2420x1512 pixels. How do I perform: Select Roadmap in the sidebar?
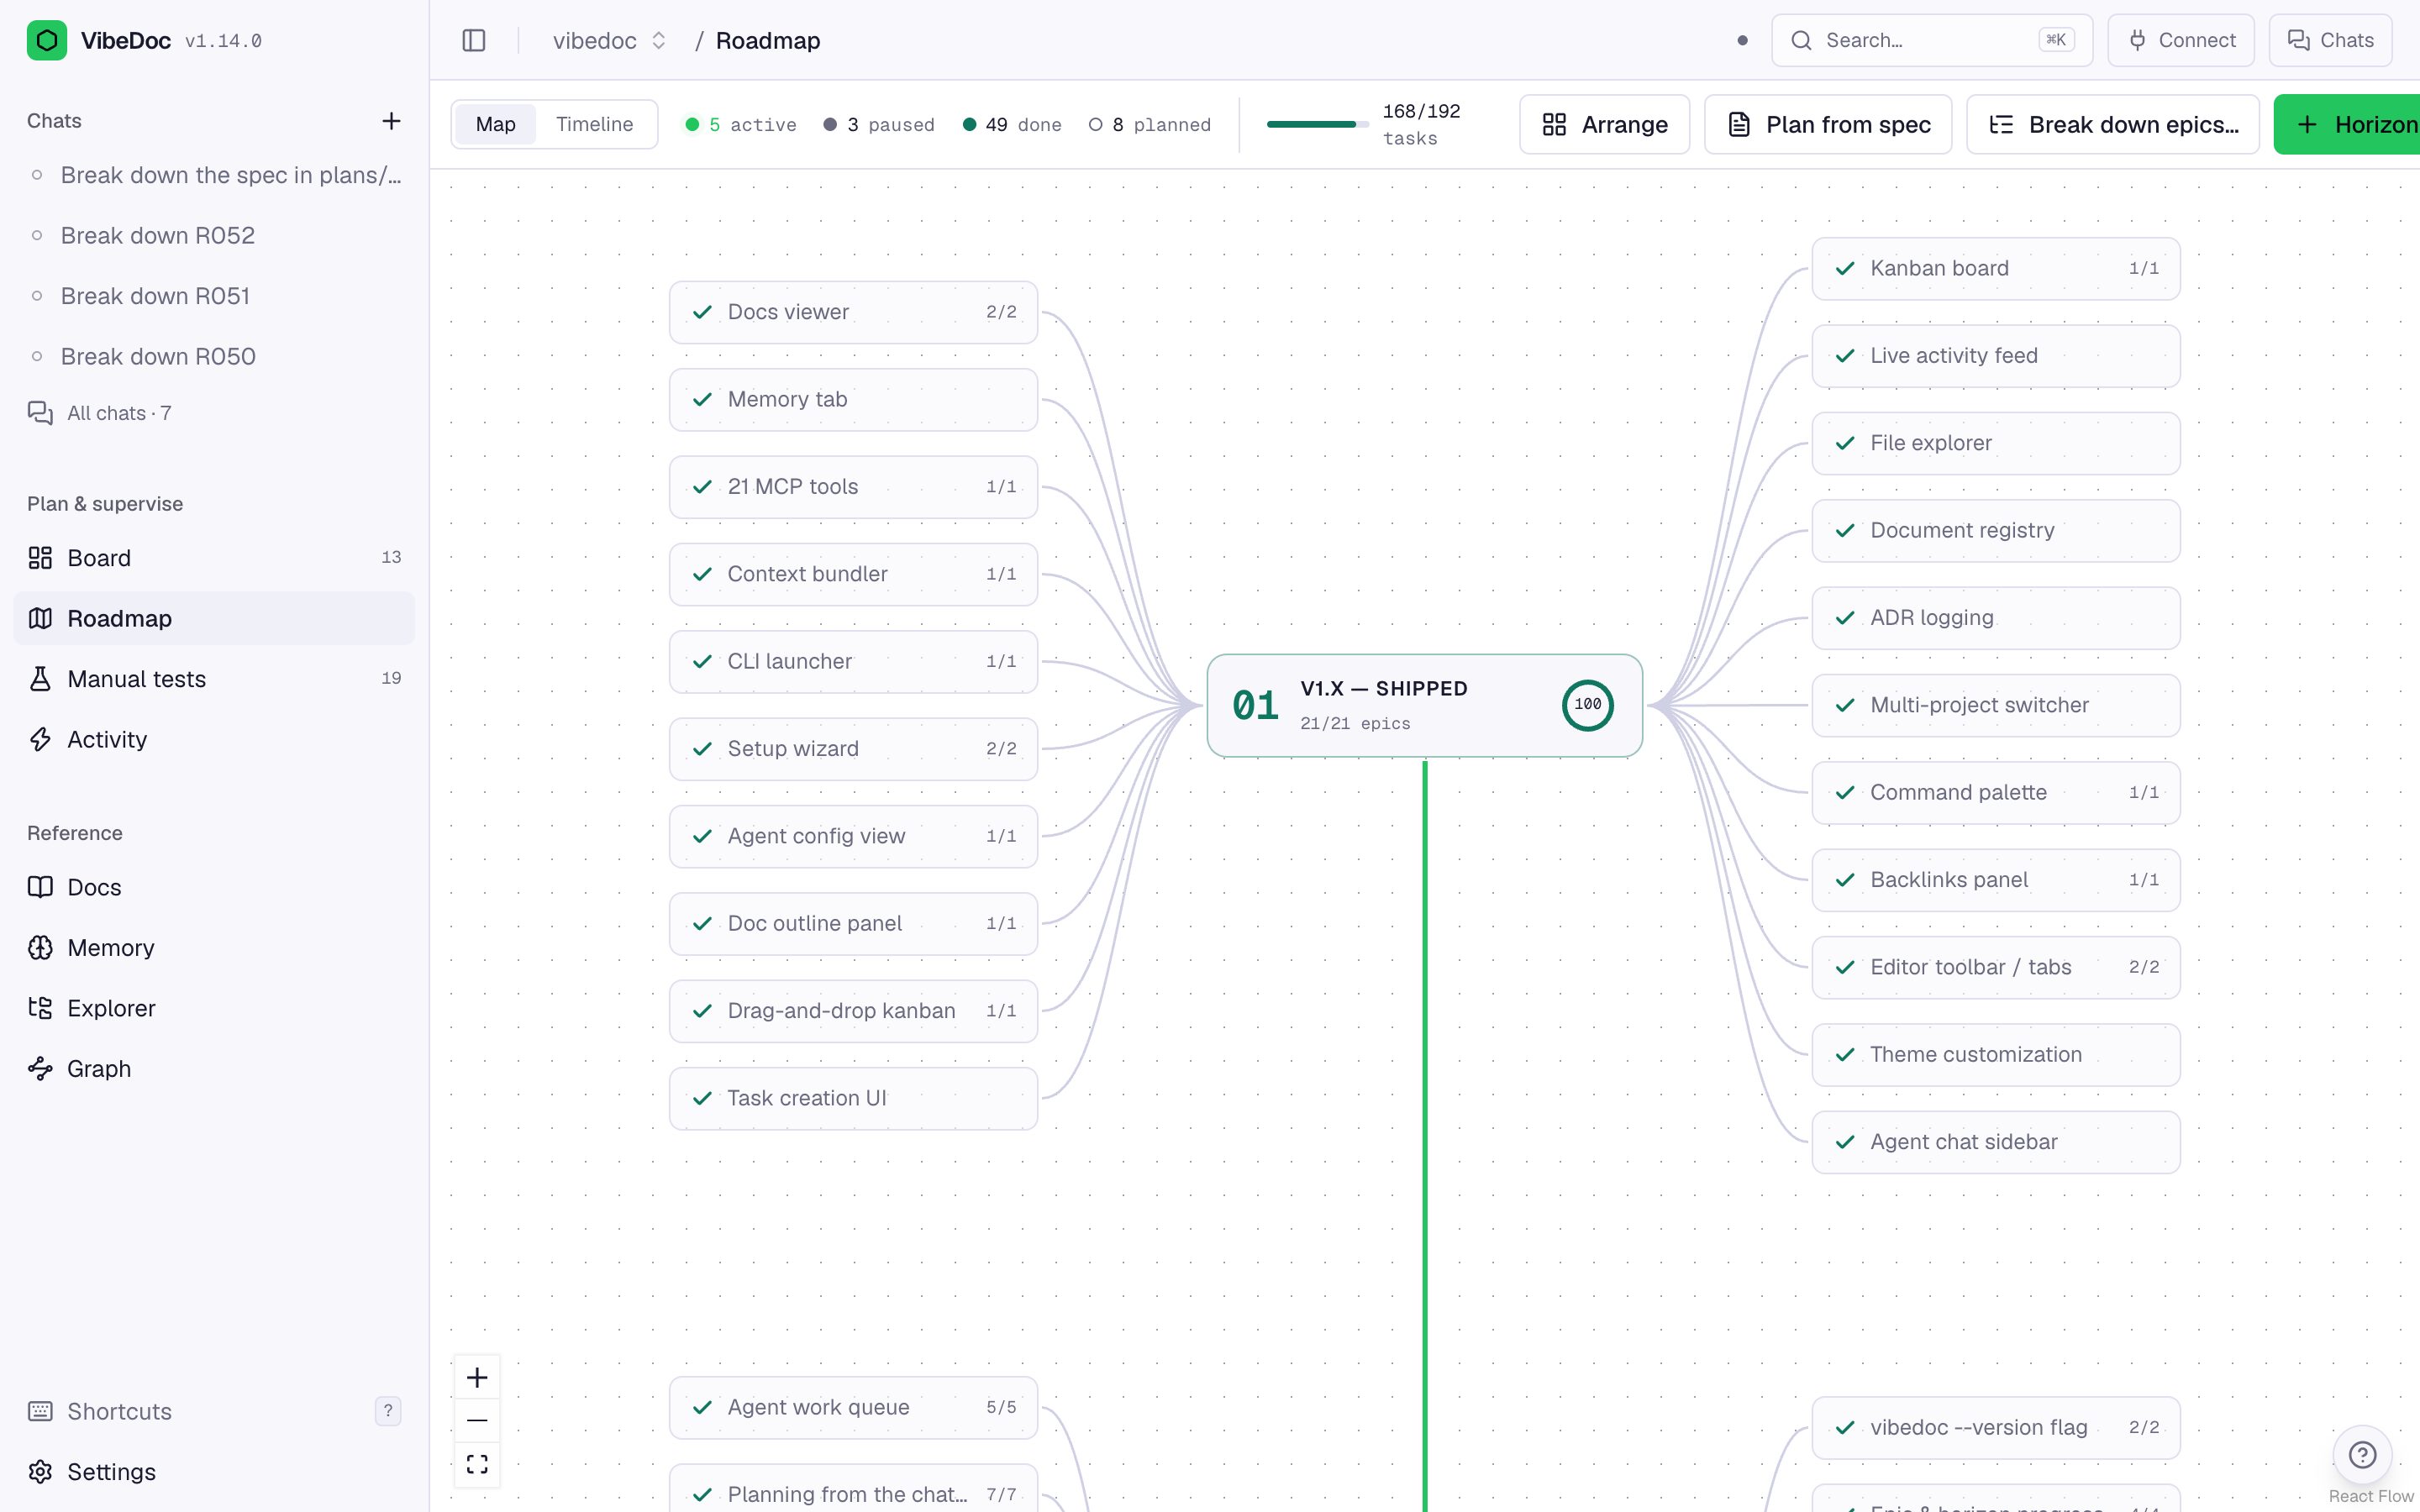coord(214,618)
